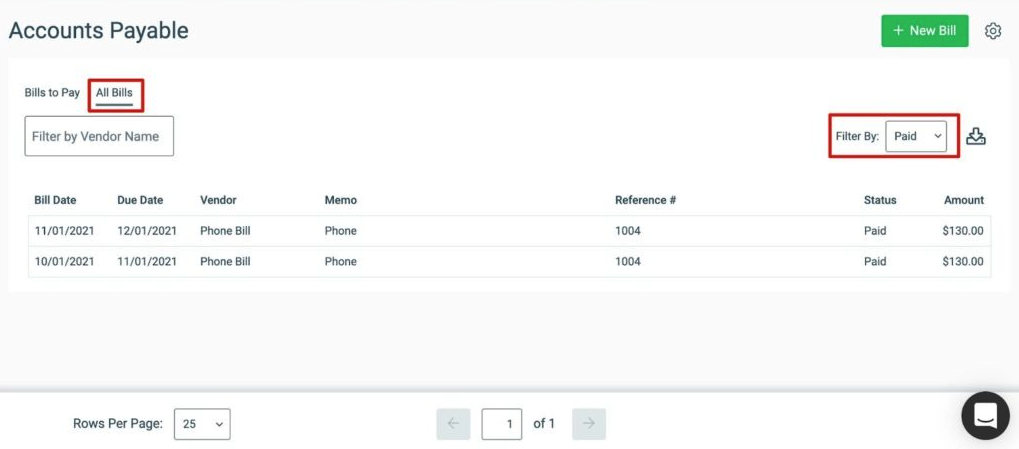
Task: Click the Reference # column header
Action: pyautogui.click(x=645, y=200)
